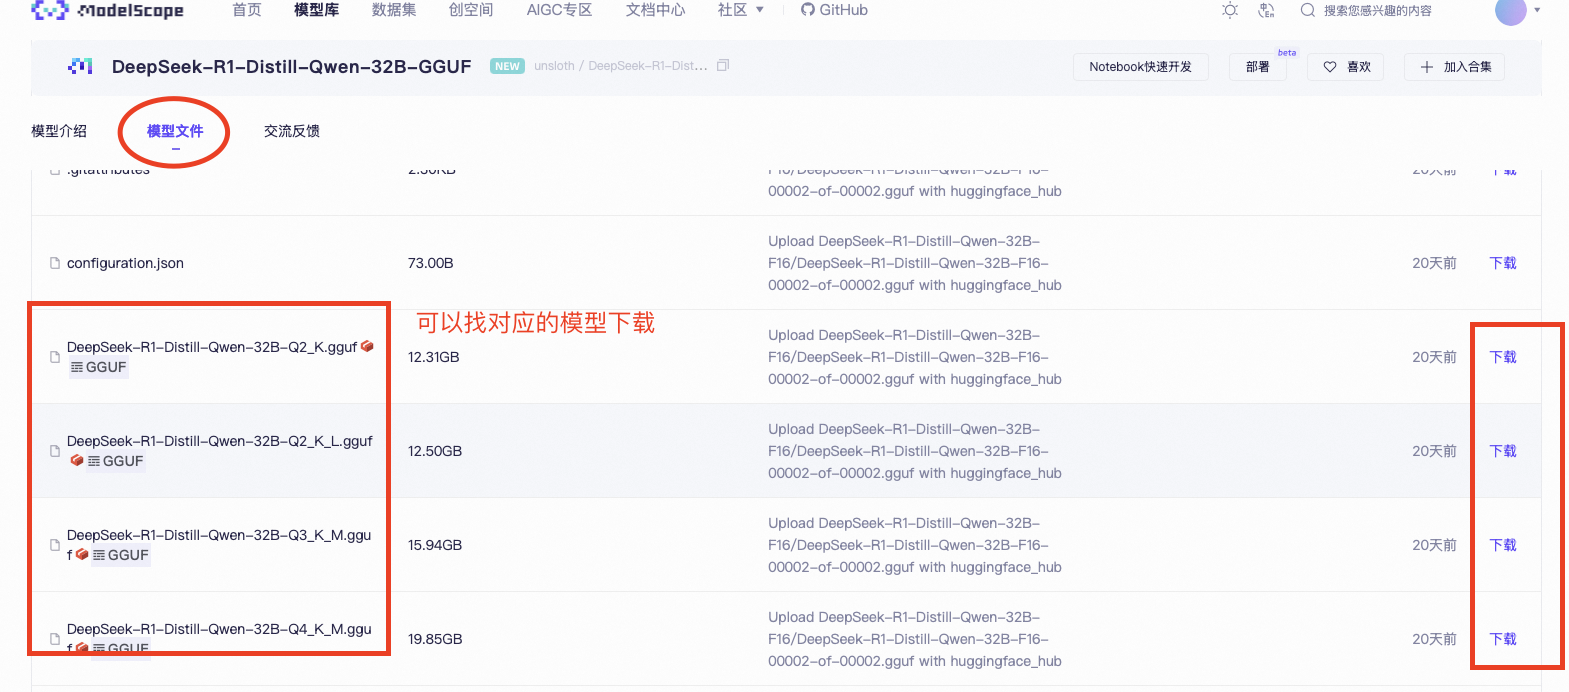The height and width of the screenshot is (692, 1569).
Task: Click the GGUF tag under Q2_K.gguf
Action: (x=99, y=367)
